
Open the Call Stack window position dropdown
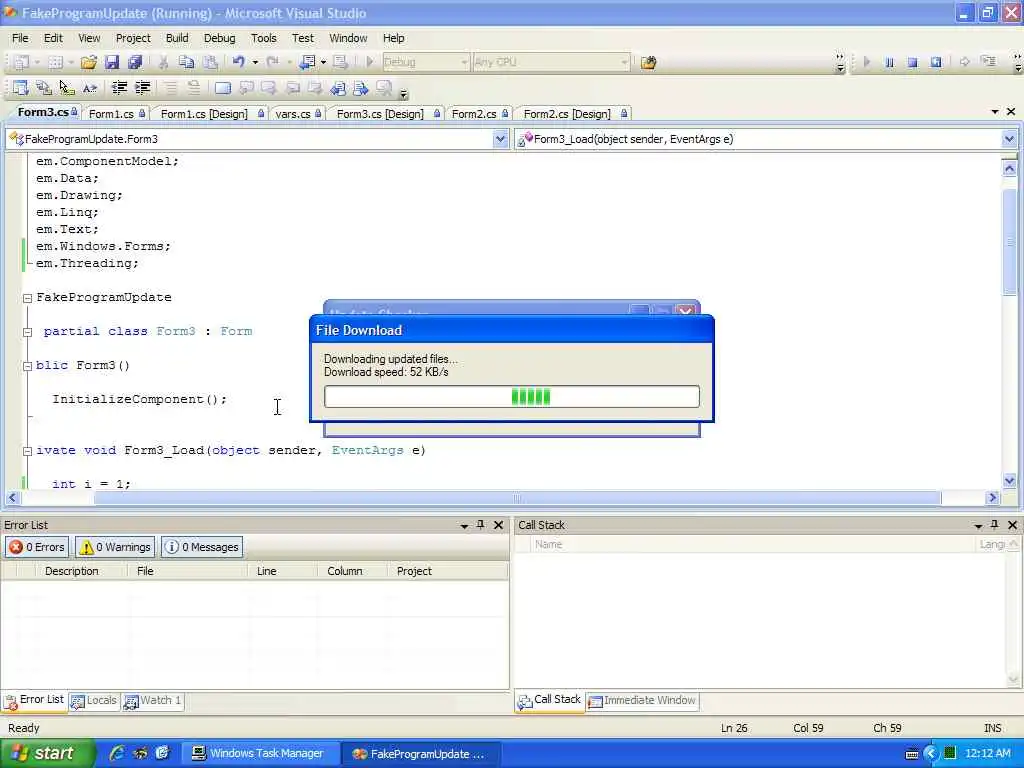click(x=978, y=525)
